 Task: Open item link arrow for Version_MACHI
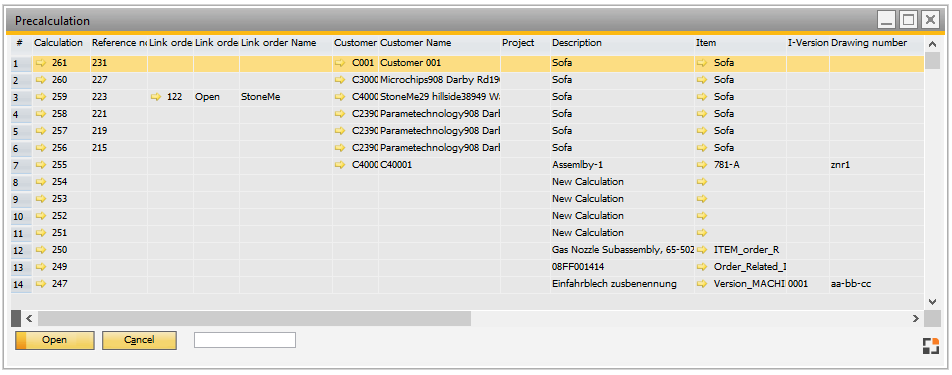[x=702, y=283]
